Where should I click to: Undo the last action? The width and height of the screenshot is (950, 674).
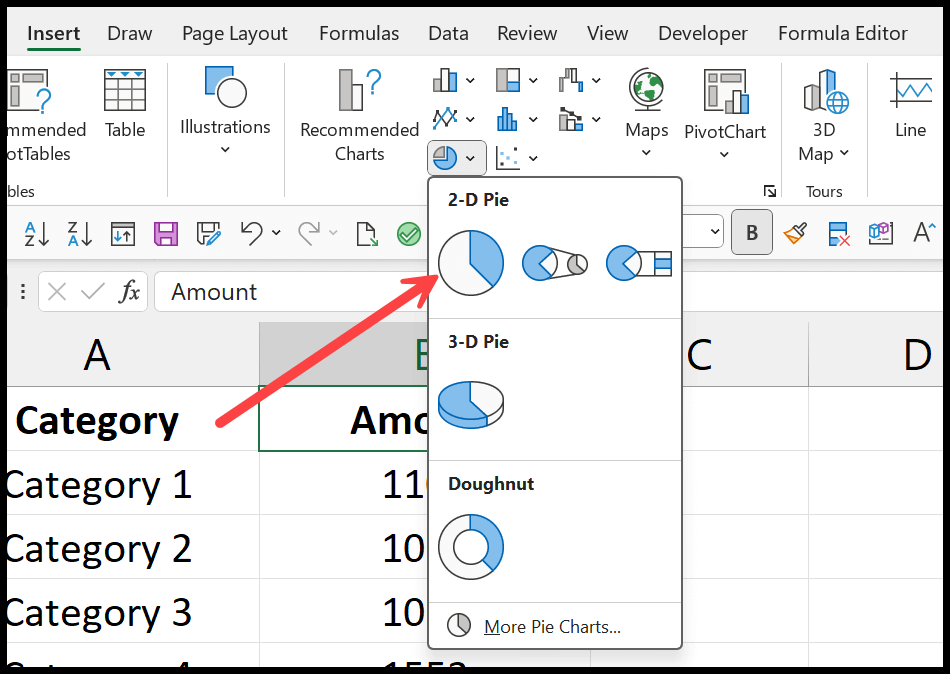click(251, 233)
